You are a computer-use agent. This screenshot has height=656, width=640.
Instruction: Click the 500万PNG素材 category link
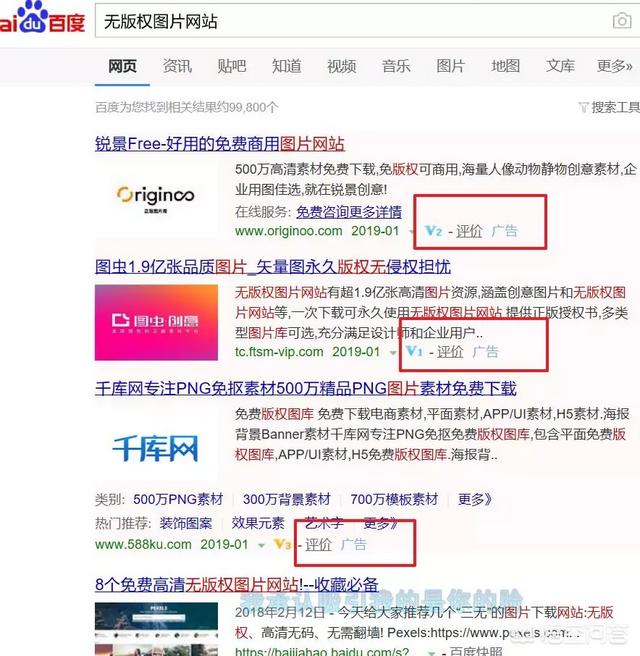pyautogui.click(x=178, y=499)
